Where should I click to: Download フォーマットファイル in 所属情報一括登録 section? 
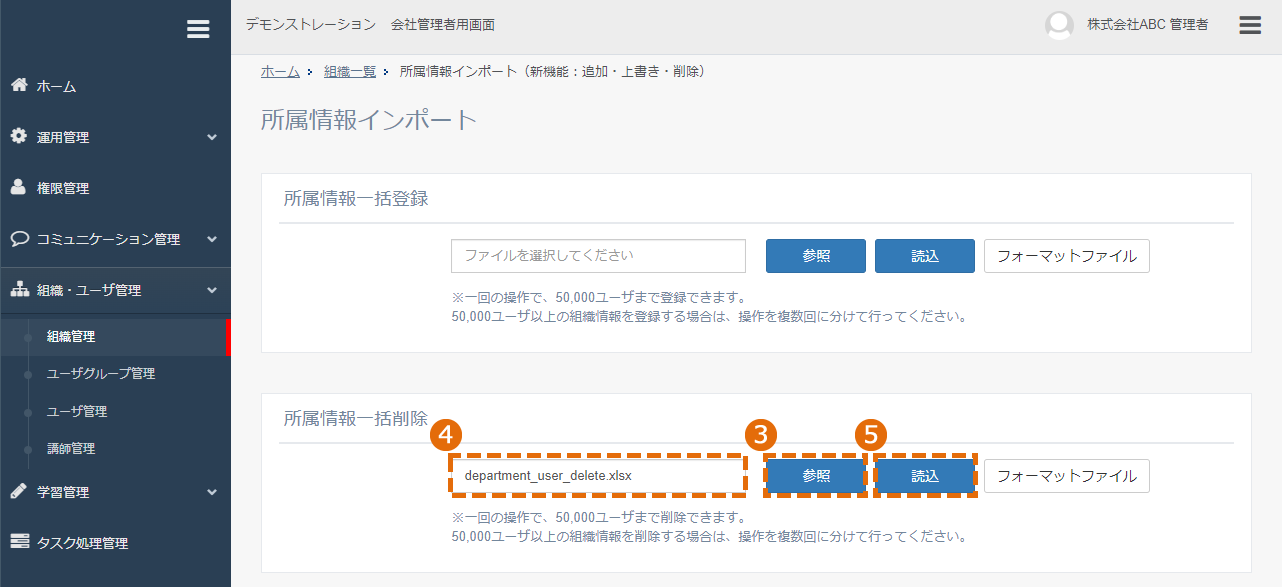(x=1067, y=256)
